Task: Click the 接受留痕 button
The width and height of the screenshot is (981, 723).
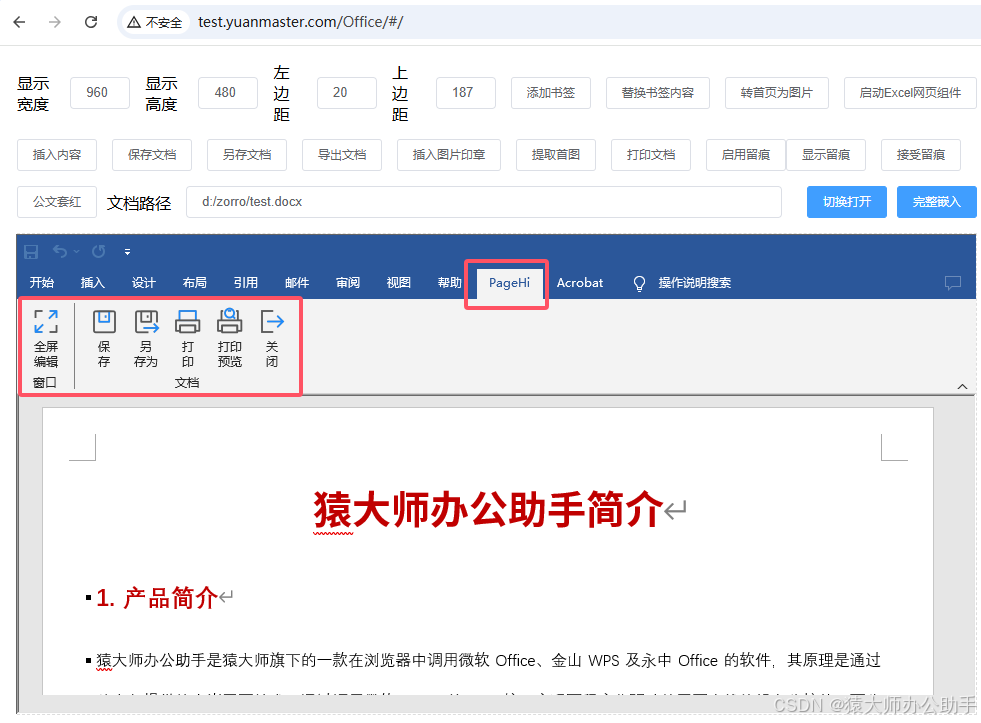Action: tap(920, 154)
